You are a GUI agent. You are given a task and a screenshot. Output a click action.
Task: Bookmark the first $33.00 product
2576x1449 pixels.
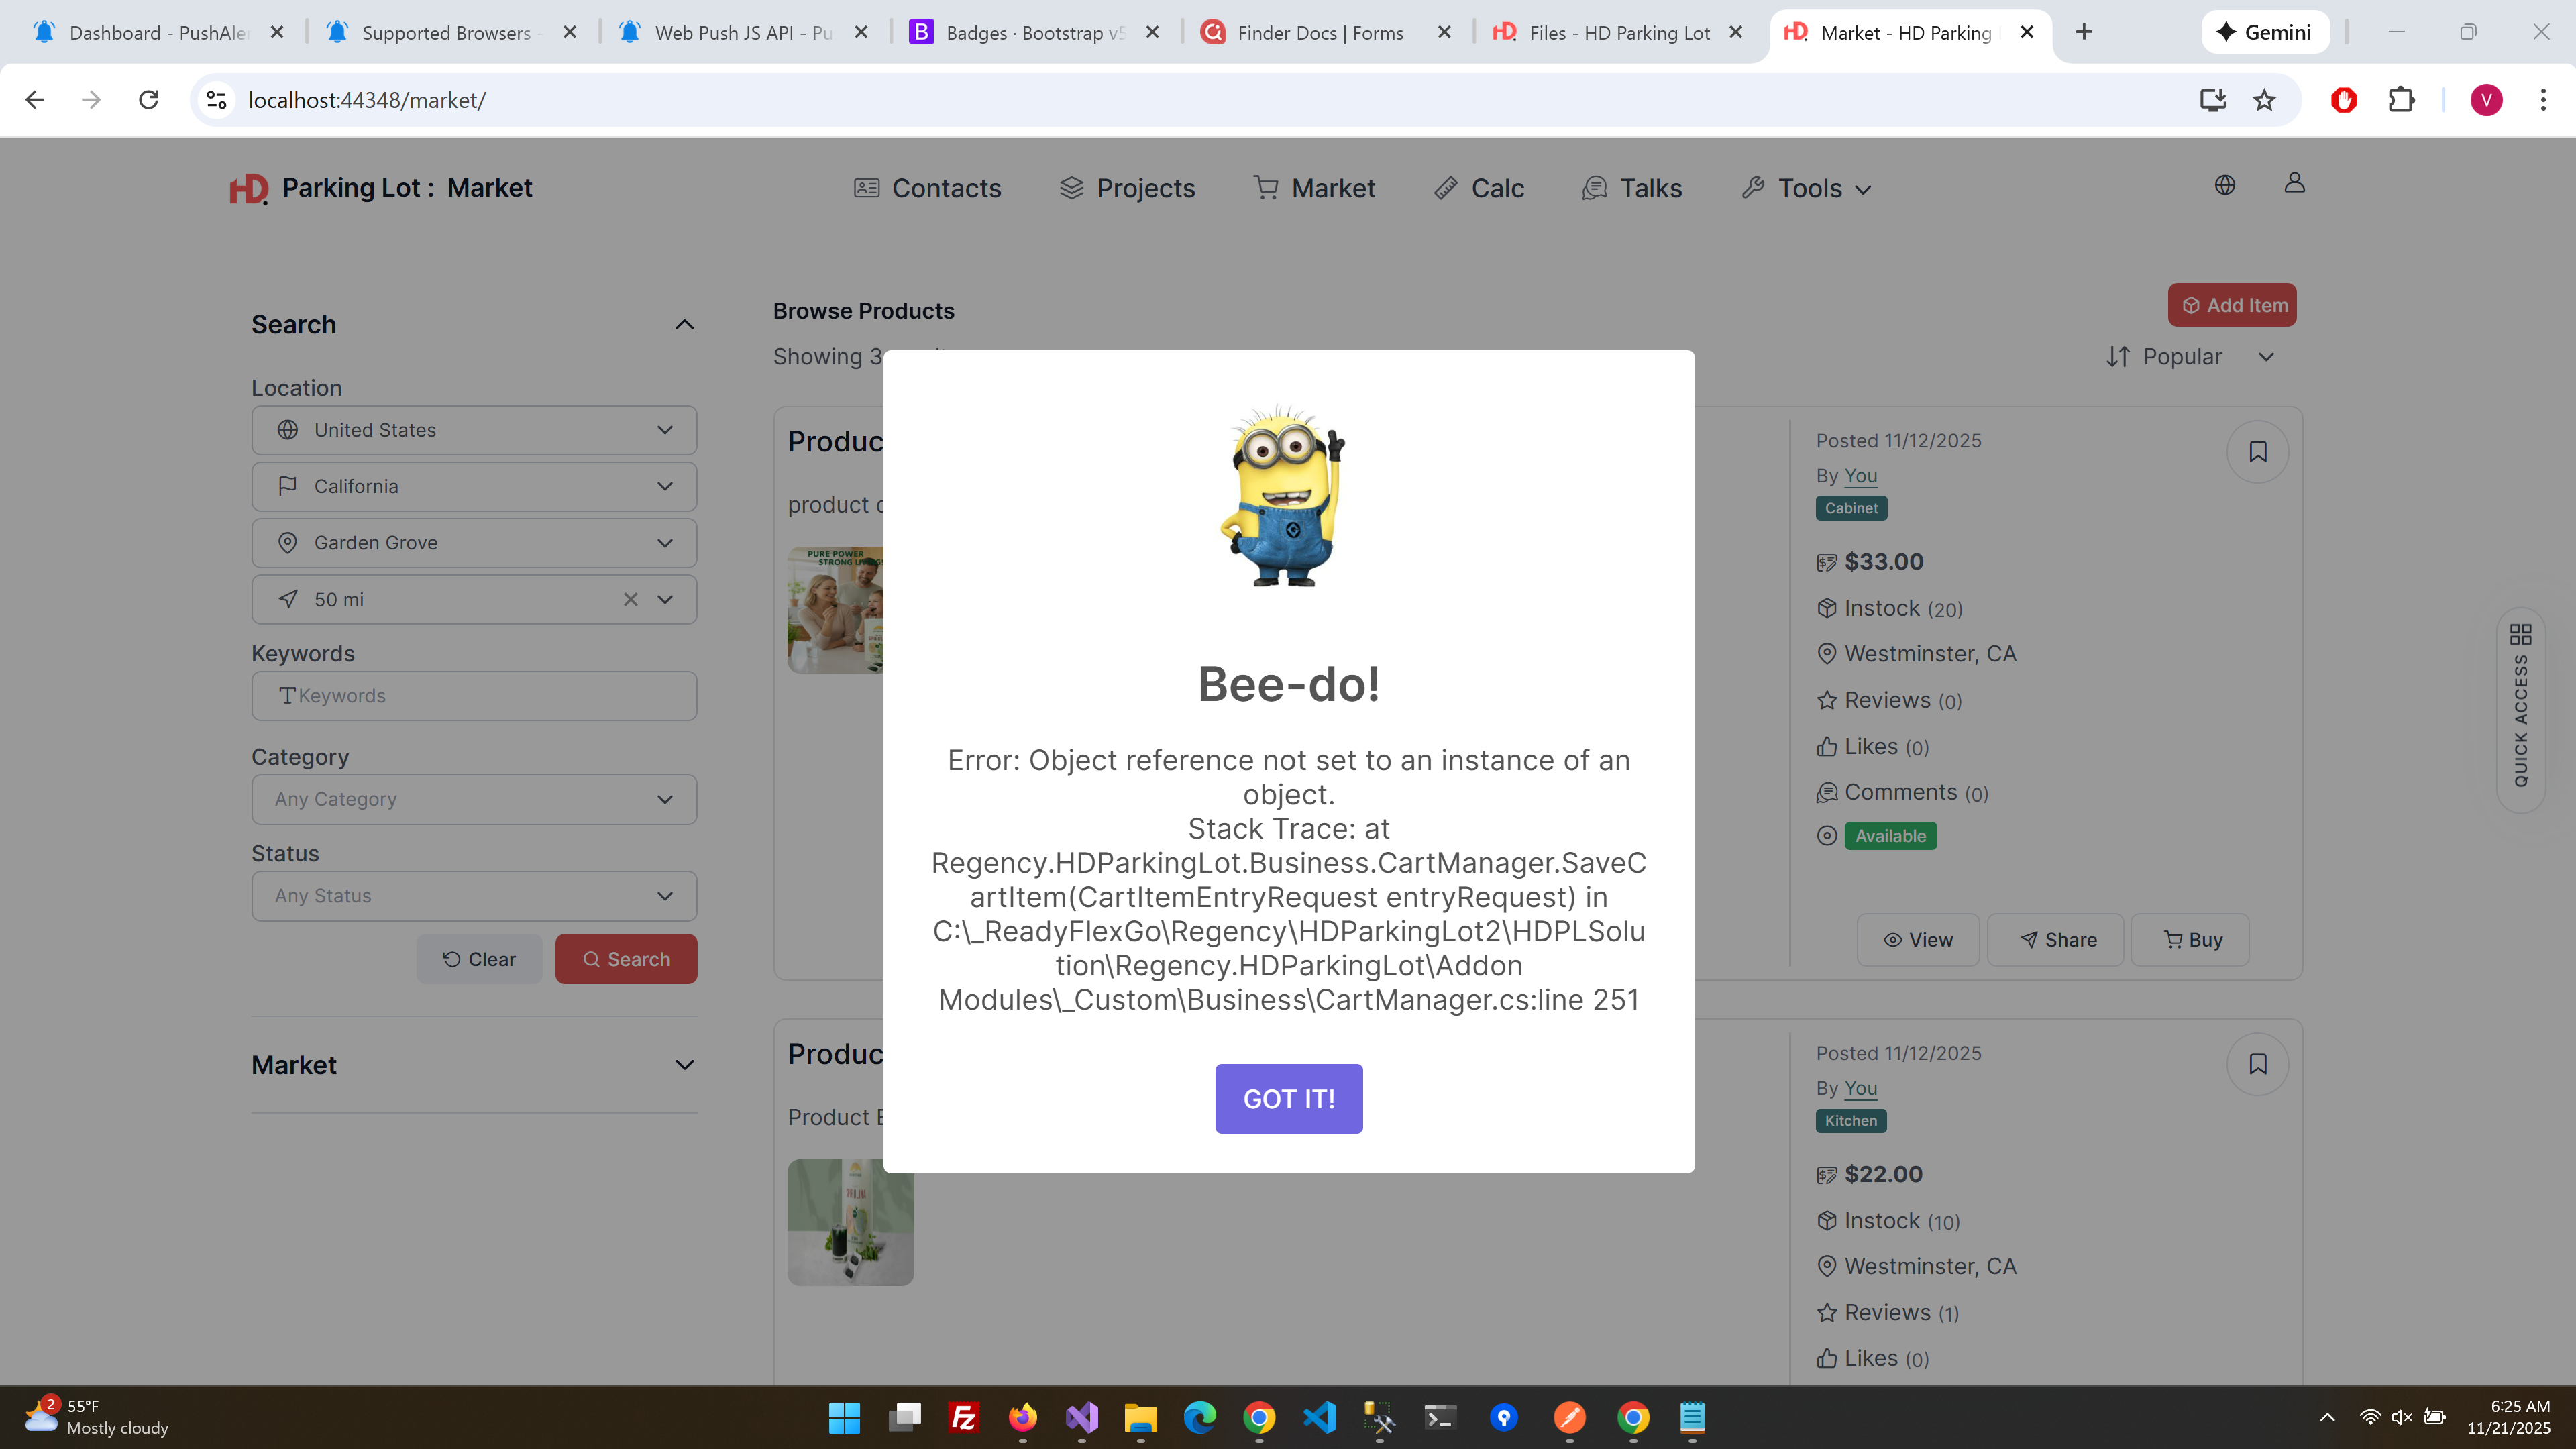(2257, 452)
